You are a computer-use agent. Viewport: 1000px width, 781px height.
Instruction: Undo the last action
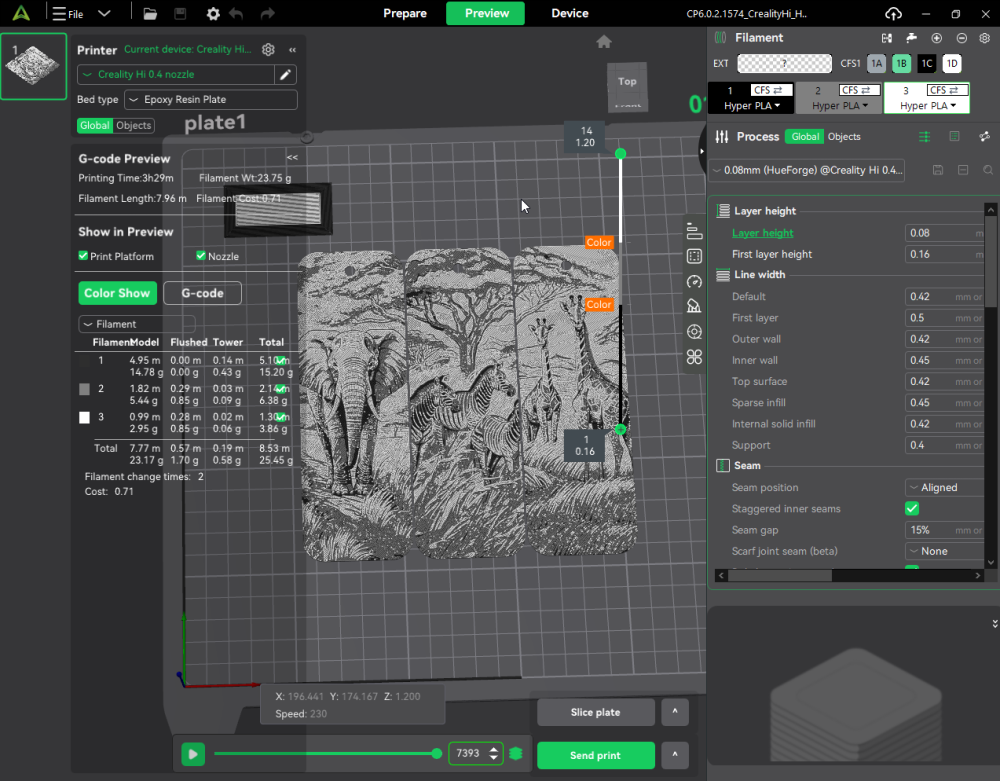[x=237, y=13]
